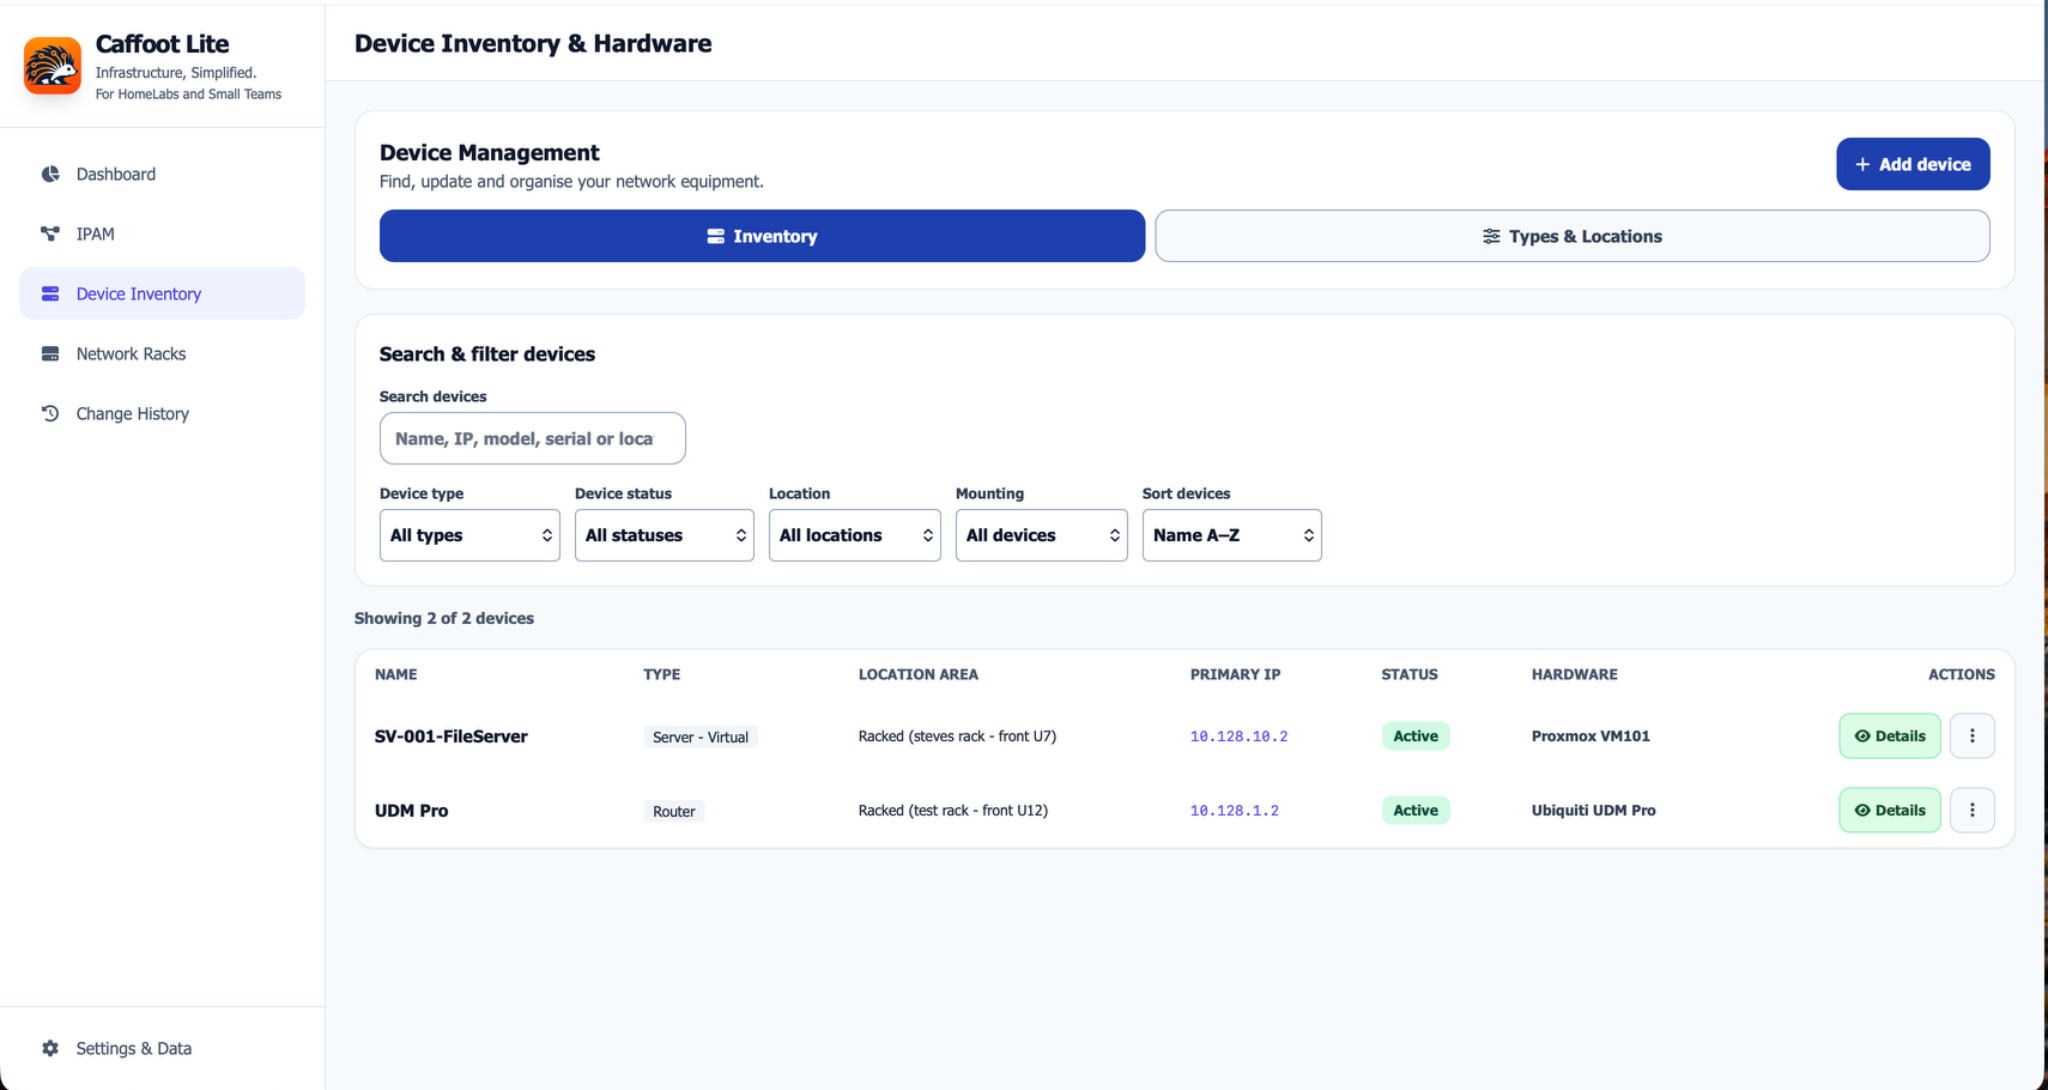Expand the Device status dropdown

point(664,535)
